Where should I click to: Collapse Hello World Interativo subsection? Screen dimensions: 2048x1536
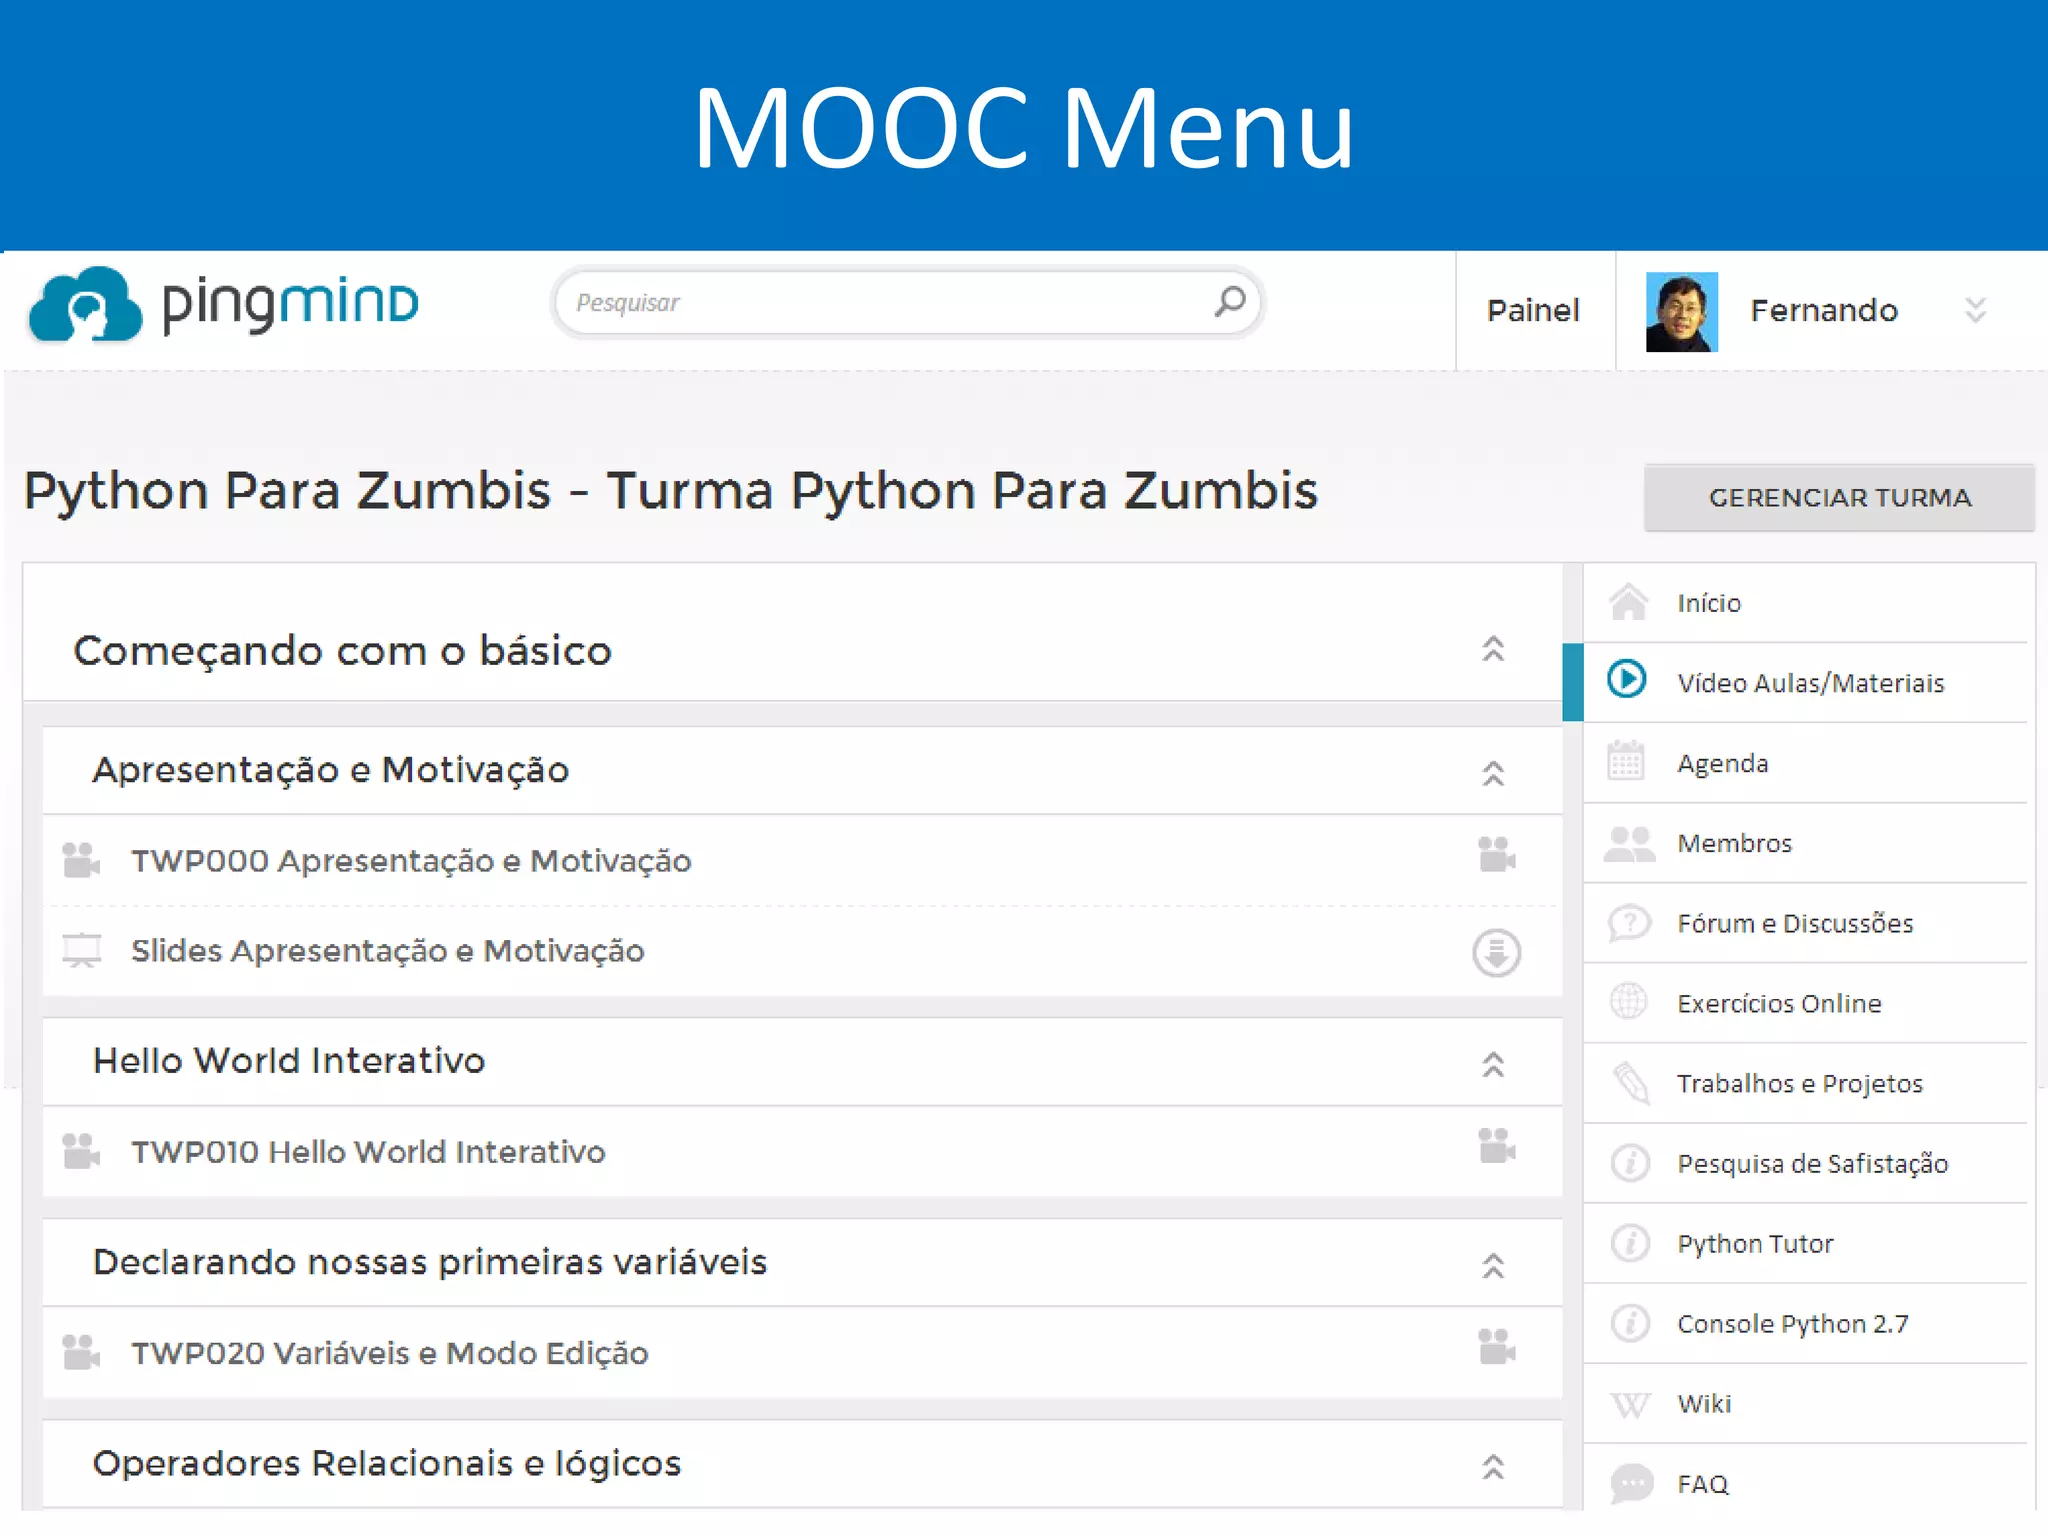click(1492, 1065)
